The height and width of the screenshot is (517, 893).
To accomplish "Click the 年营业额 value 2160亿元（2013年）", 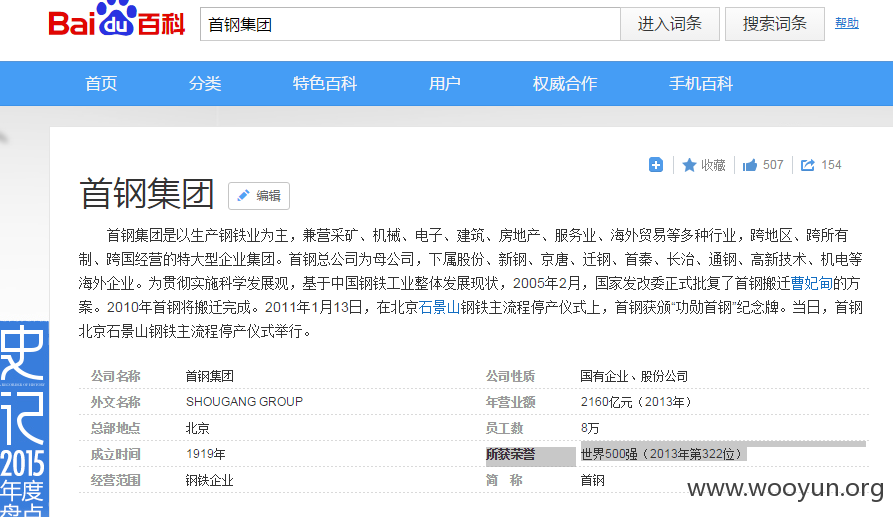I will pos(637,402).
